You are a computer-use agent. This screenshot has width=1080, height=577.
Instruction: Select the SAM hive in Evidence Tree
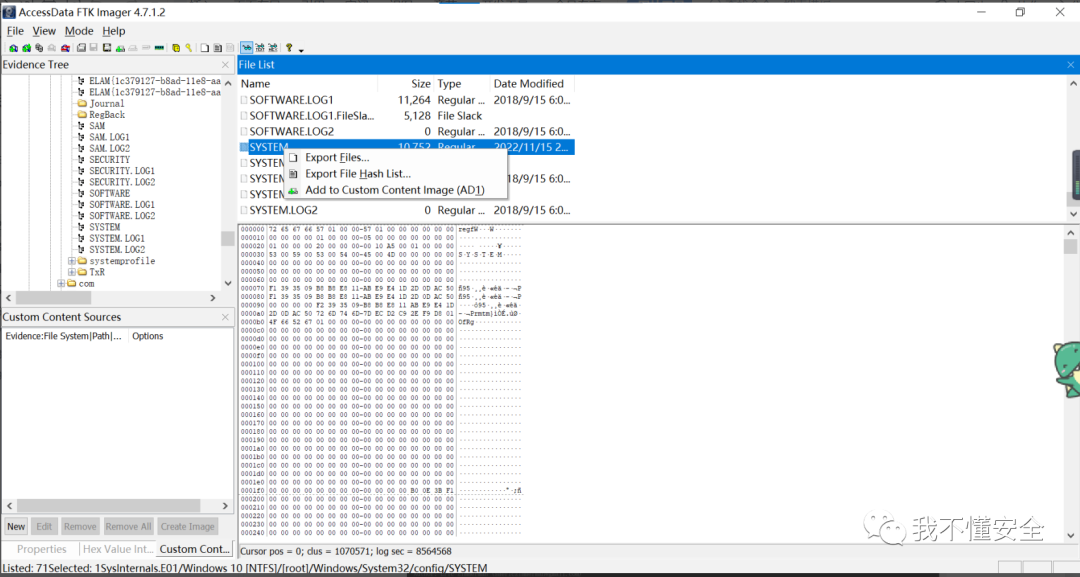point(97,126)
